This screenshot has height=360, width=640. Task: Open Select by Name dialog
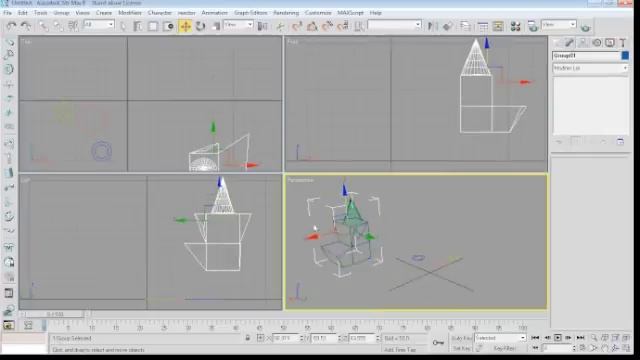[x=138, y=27]
